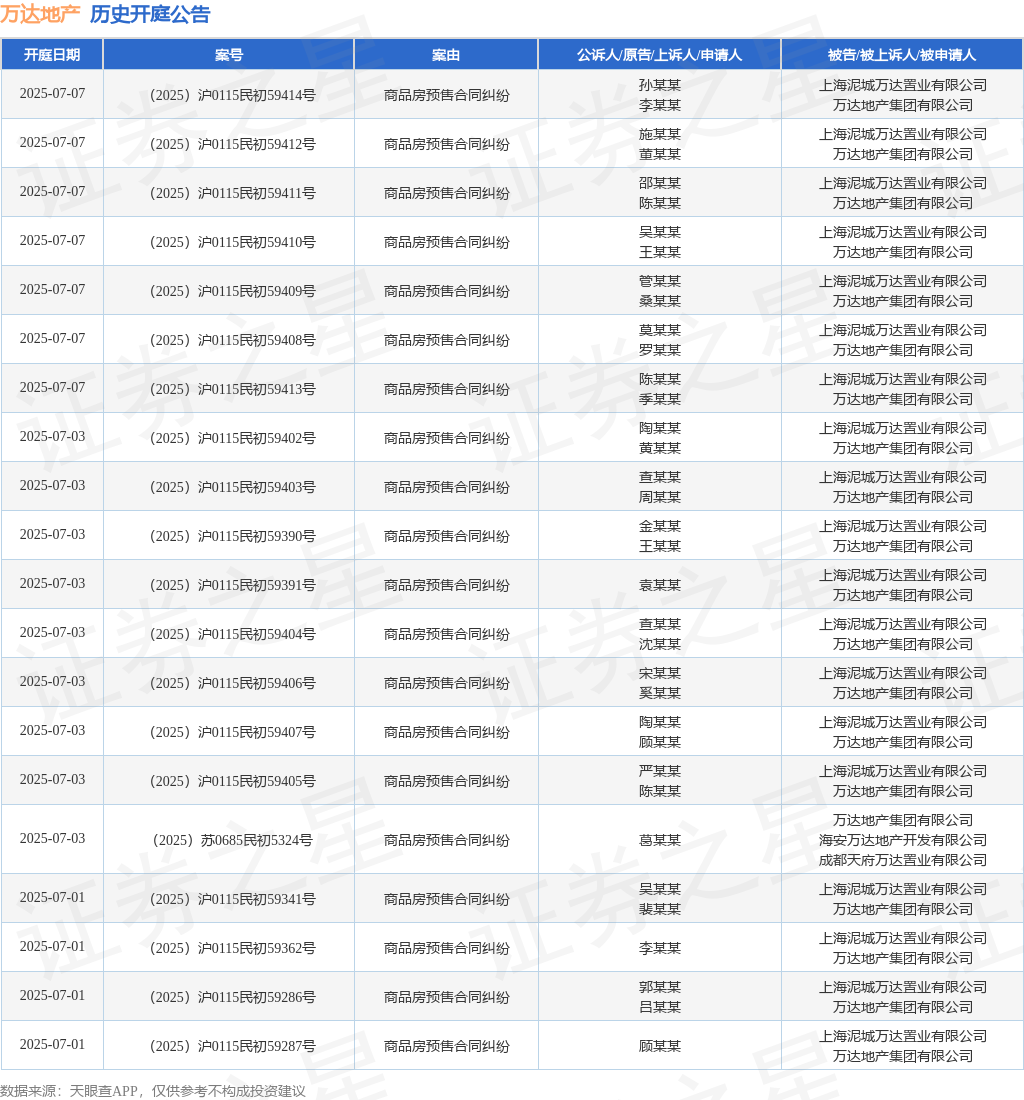Screen dimensions: 1024x1100
Task: Select case number 沪0115民初59409号
Action: point(232,291)
